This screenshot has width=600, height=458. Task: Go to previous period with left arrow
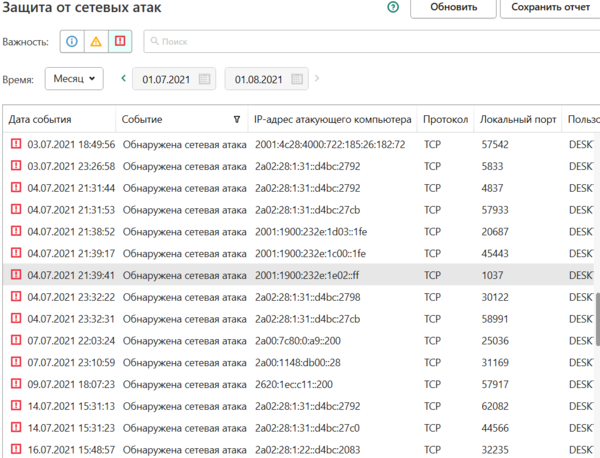click(x=123, y=78)
